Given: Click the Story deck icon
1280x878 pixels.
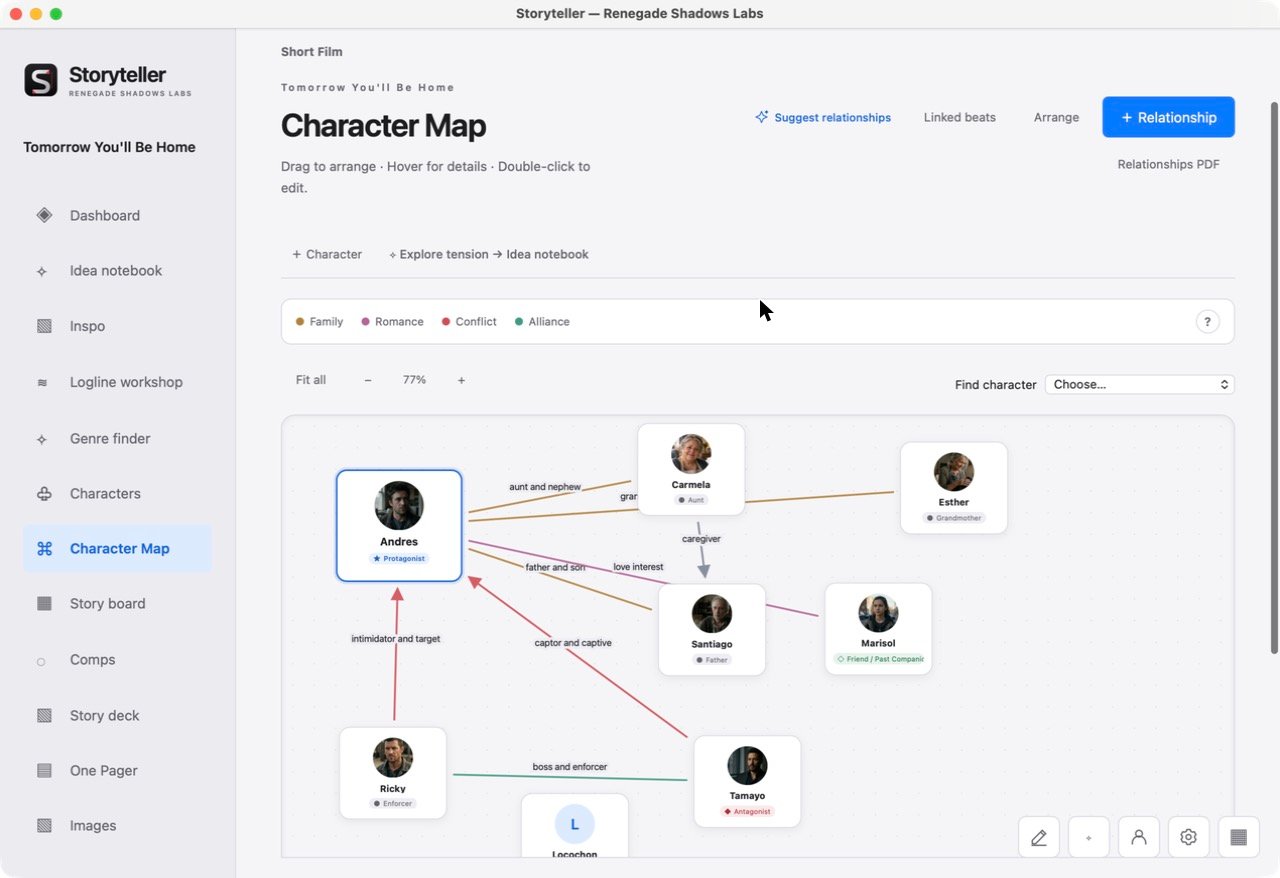Looking at the screenshot, I should pyautogui.click(x=44, y=715).
